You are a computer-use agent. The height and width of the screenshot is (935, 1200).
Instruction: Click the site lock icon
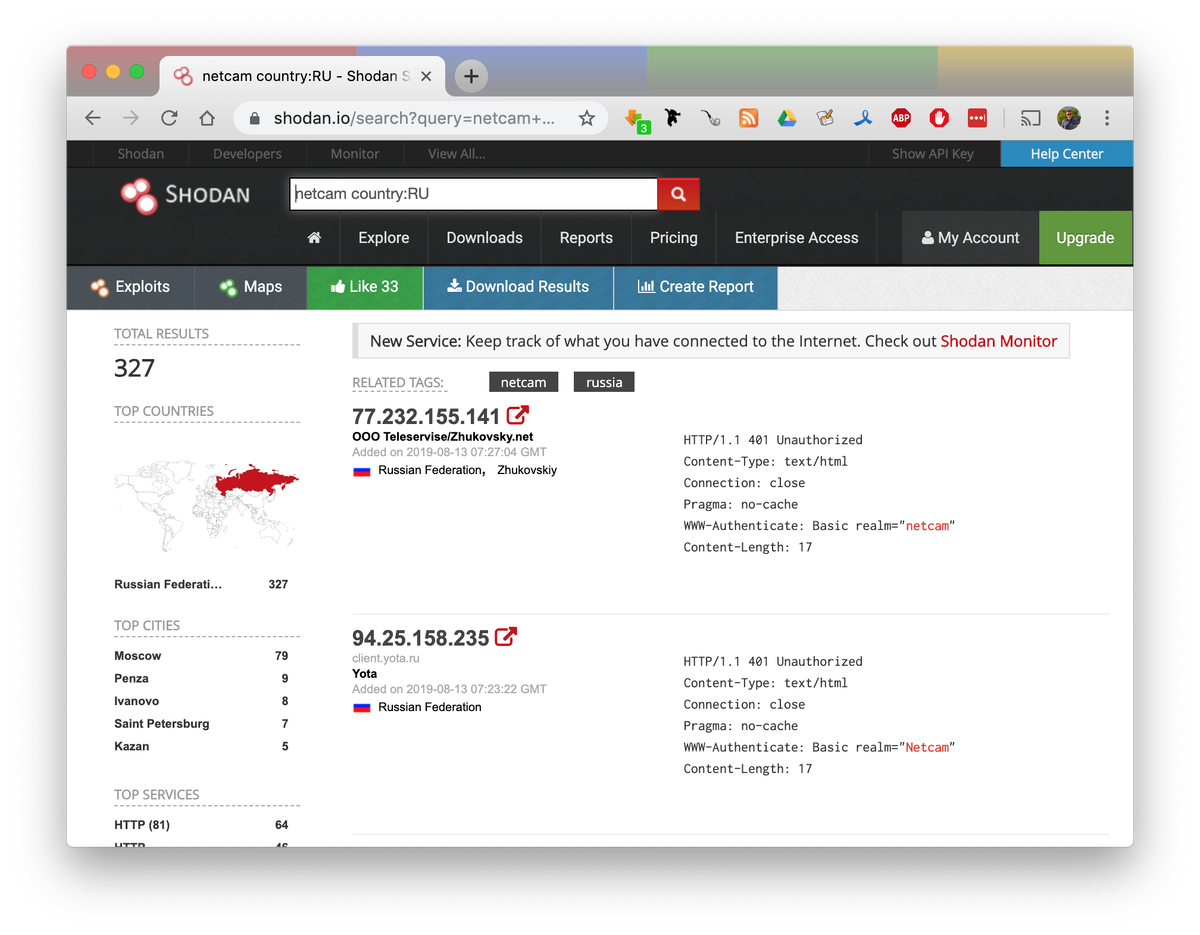[254, 118]
